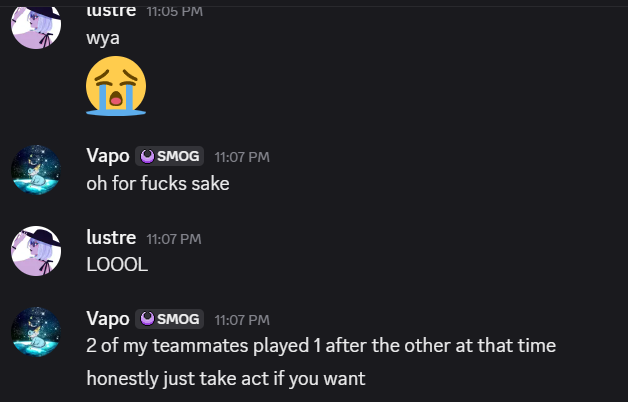Select the "LOOOL" message
This screenshot has width=628, height=402.
tap(117, 265)
